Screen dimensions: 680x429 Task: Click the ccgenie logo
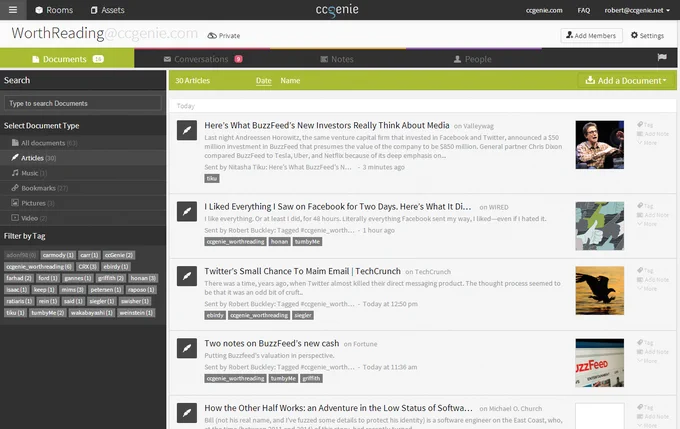(337, 10)
